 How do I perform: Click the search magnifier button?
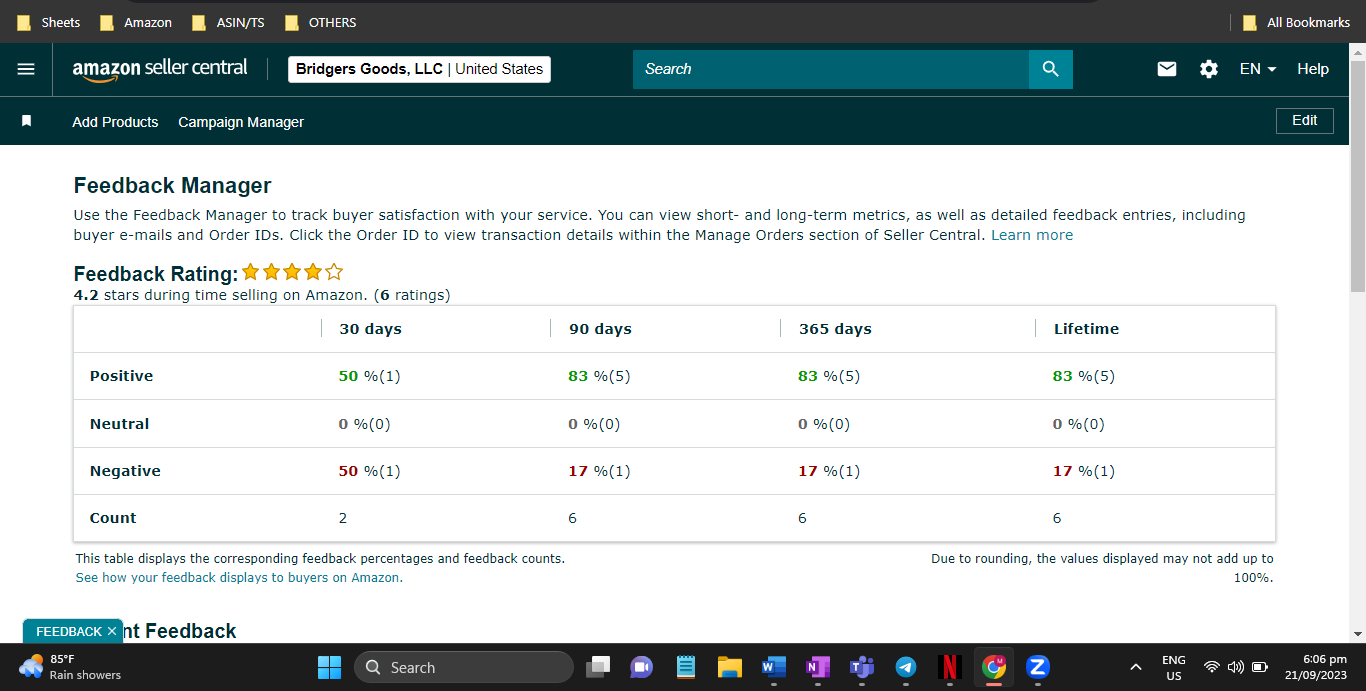(1050, 69)
